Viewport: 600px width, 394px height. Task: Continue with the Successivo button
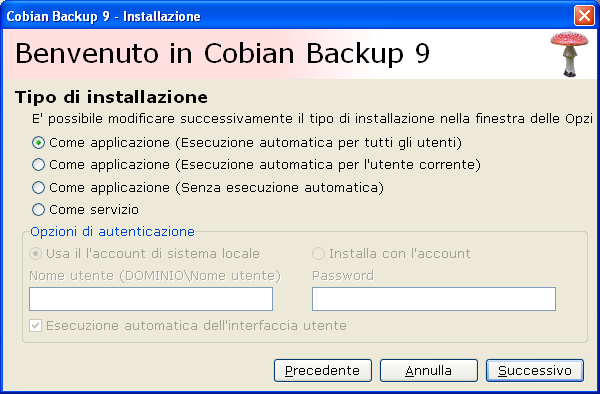tap(535, 370)
